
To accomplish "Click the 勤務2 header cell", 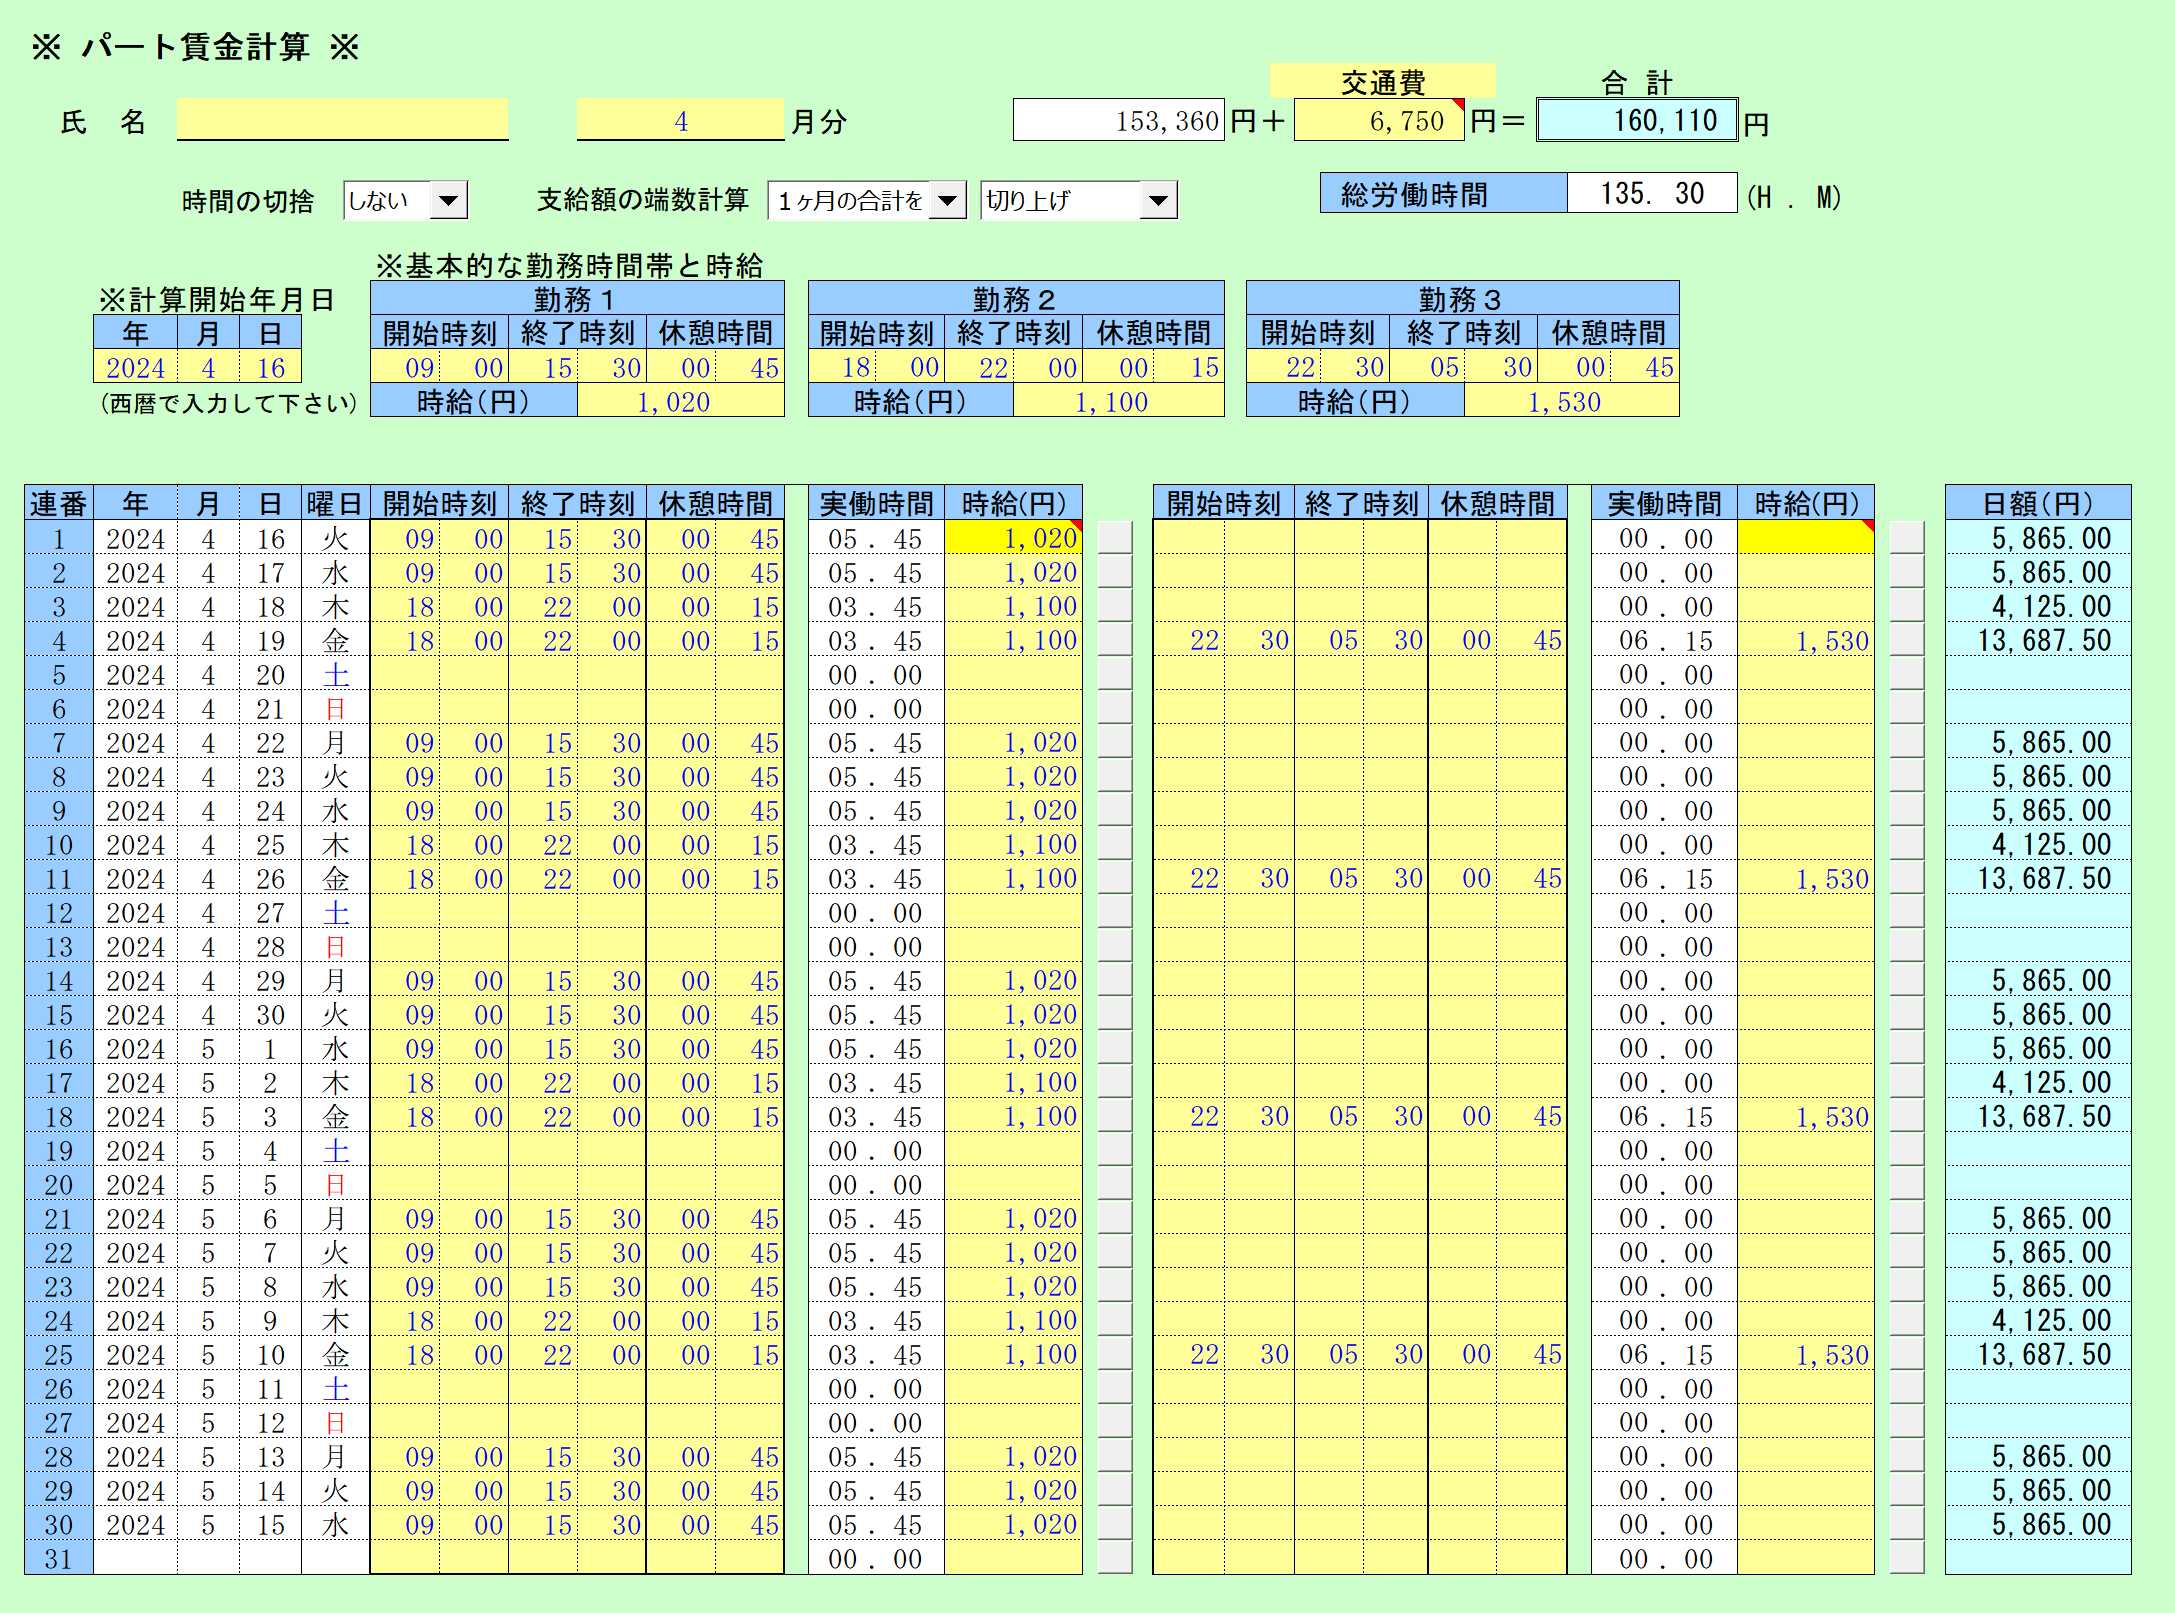I will [1016, 298].
